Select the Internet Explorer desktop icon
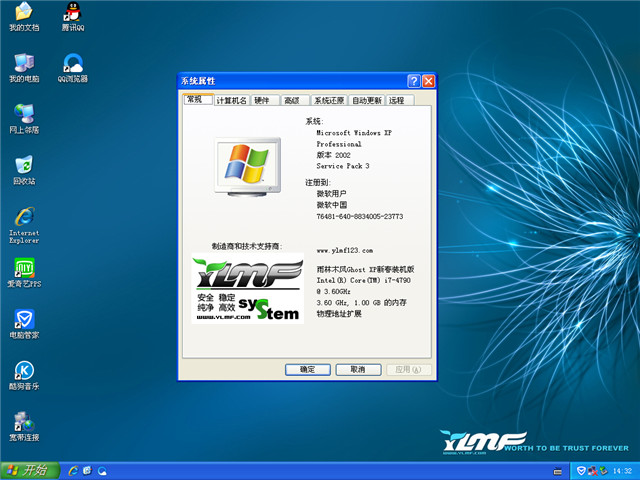Viewport: 640px width, 480px height. click(24, 225)
